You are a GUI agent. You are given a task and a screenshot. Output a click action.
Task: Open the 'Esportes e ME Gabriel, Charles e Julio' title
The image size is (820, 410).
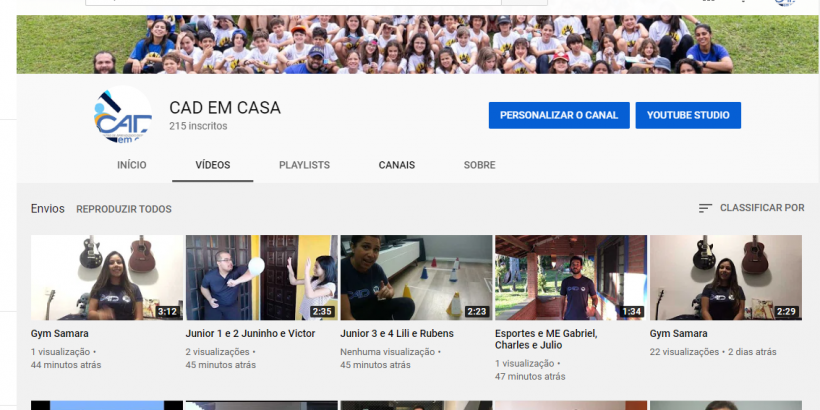546,340
